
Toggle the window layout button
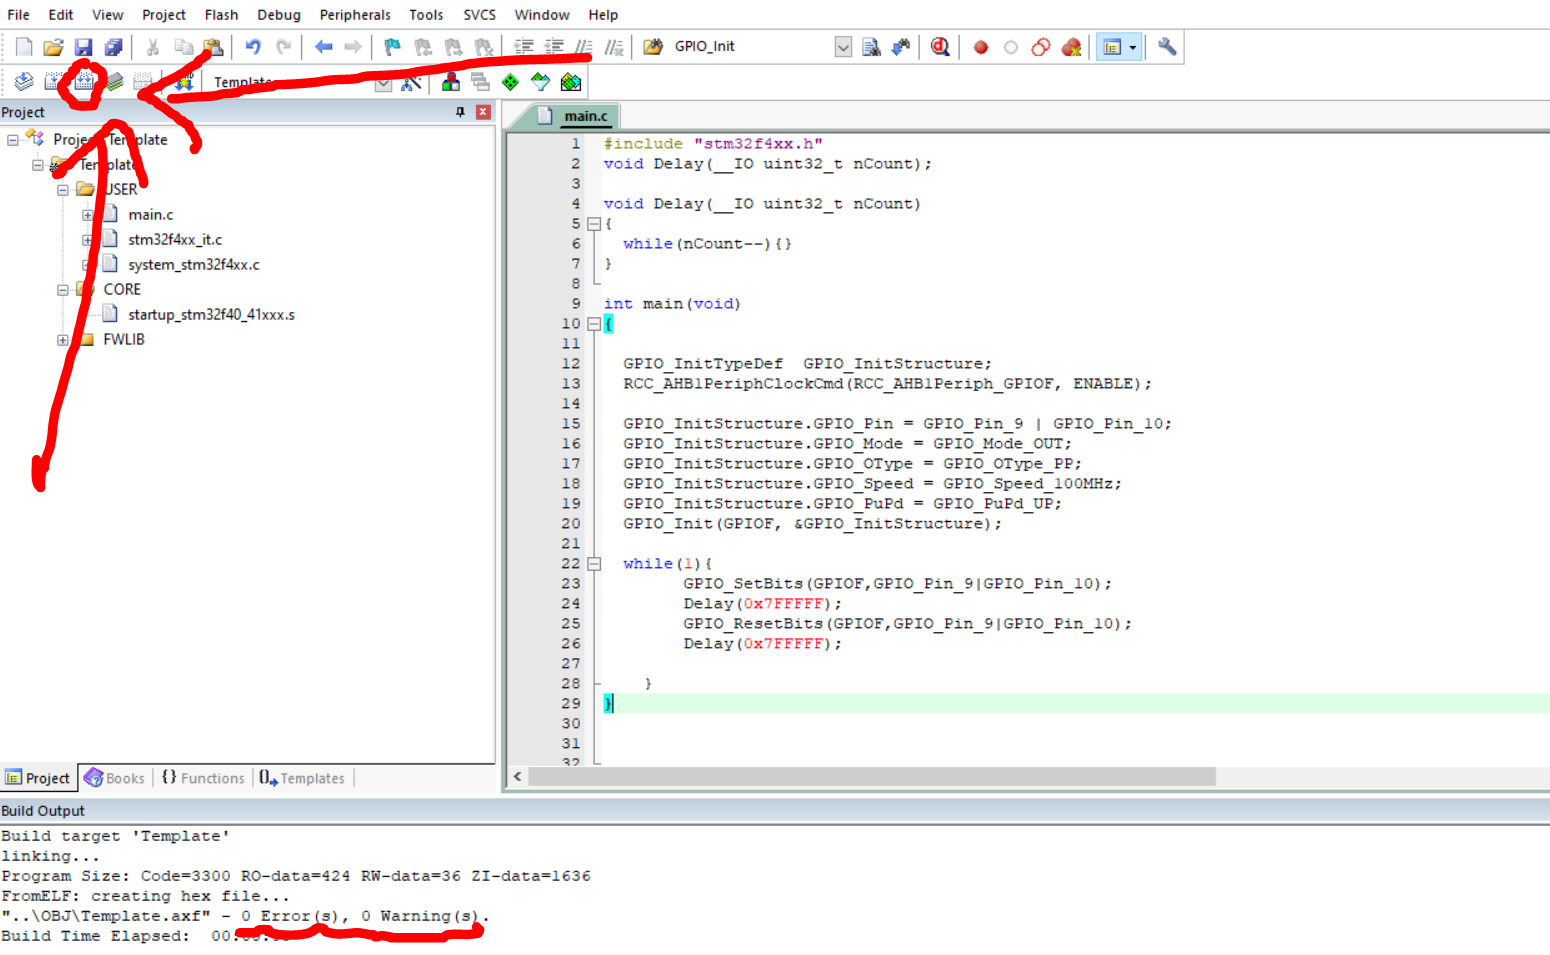coord(1111,47)
